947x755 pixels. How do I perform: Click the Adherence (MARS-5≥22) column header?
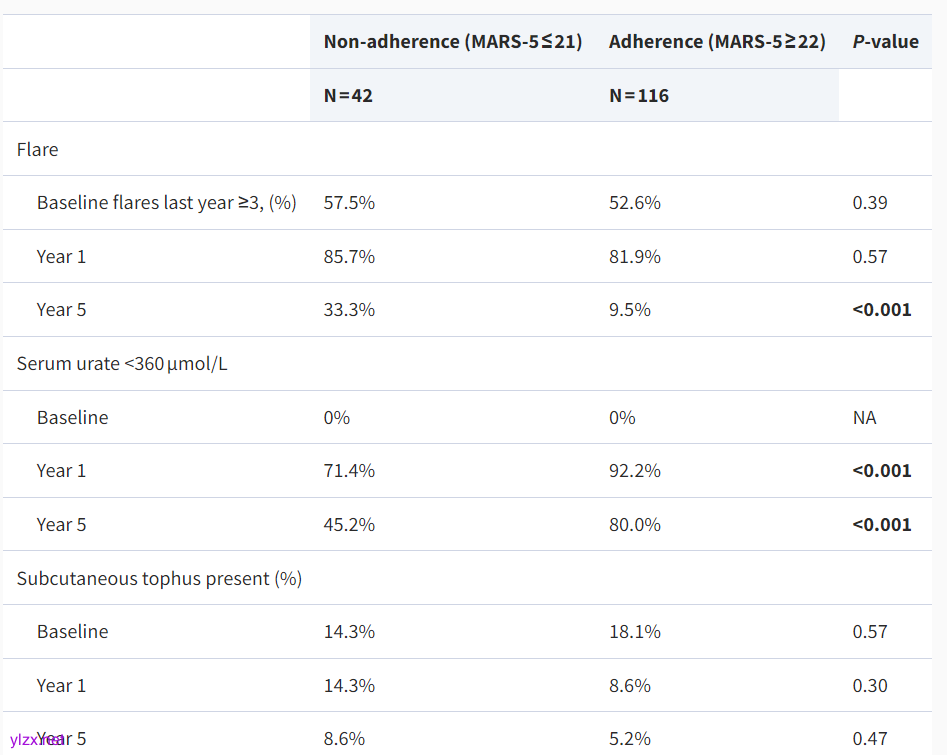pyautogui.click(x=717, y=42)
